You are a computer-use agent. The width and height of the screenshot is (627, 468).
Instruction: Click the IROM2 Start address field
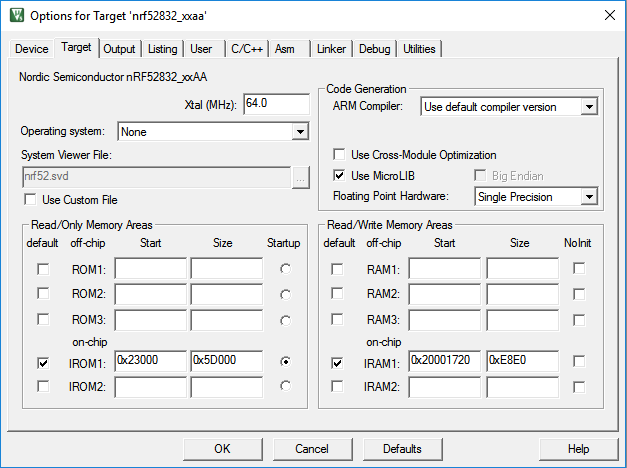pos(150,387)
